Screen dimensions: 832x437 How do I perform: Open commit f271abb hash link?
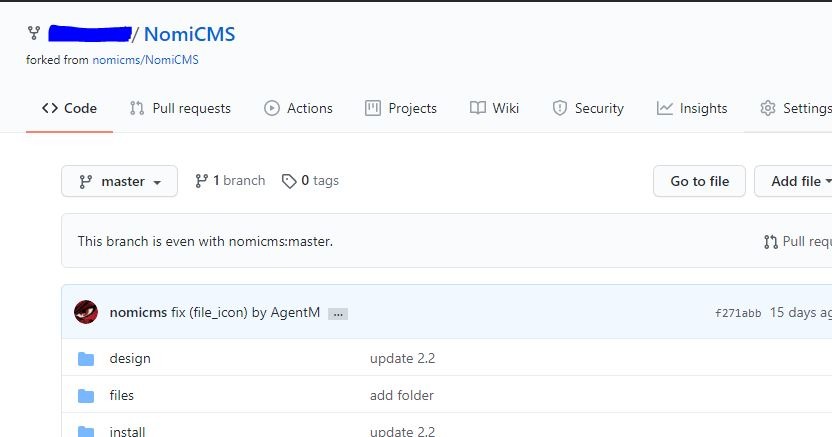(x=738, y=313)
